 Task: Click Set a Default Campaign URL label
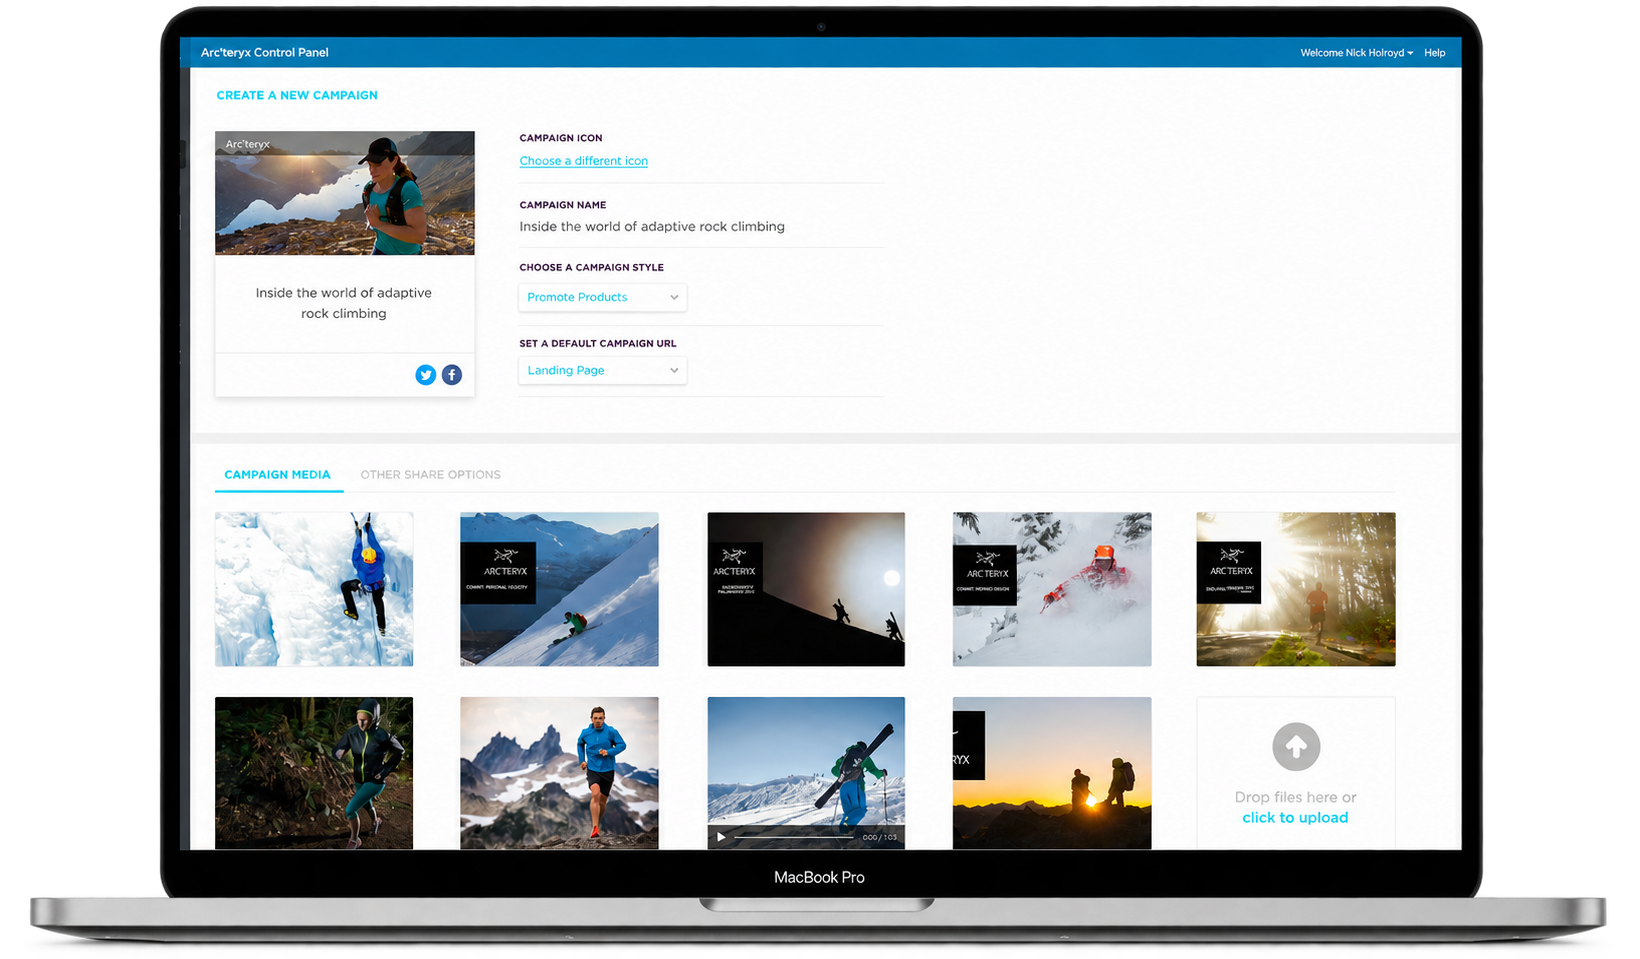(598, 343)
